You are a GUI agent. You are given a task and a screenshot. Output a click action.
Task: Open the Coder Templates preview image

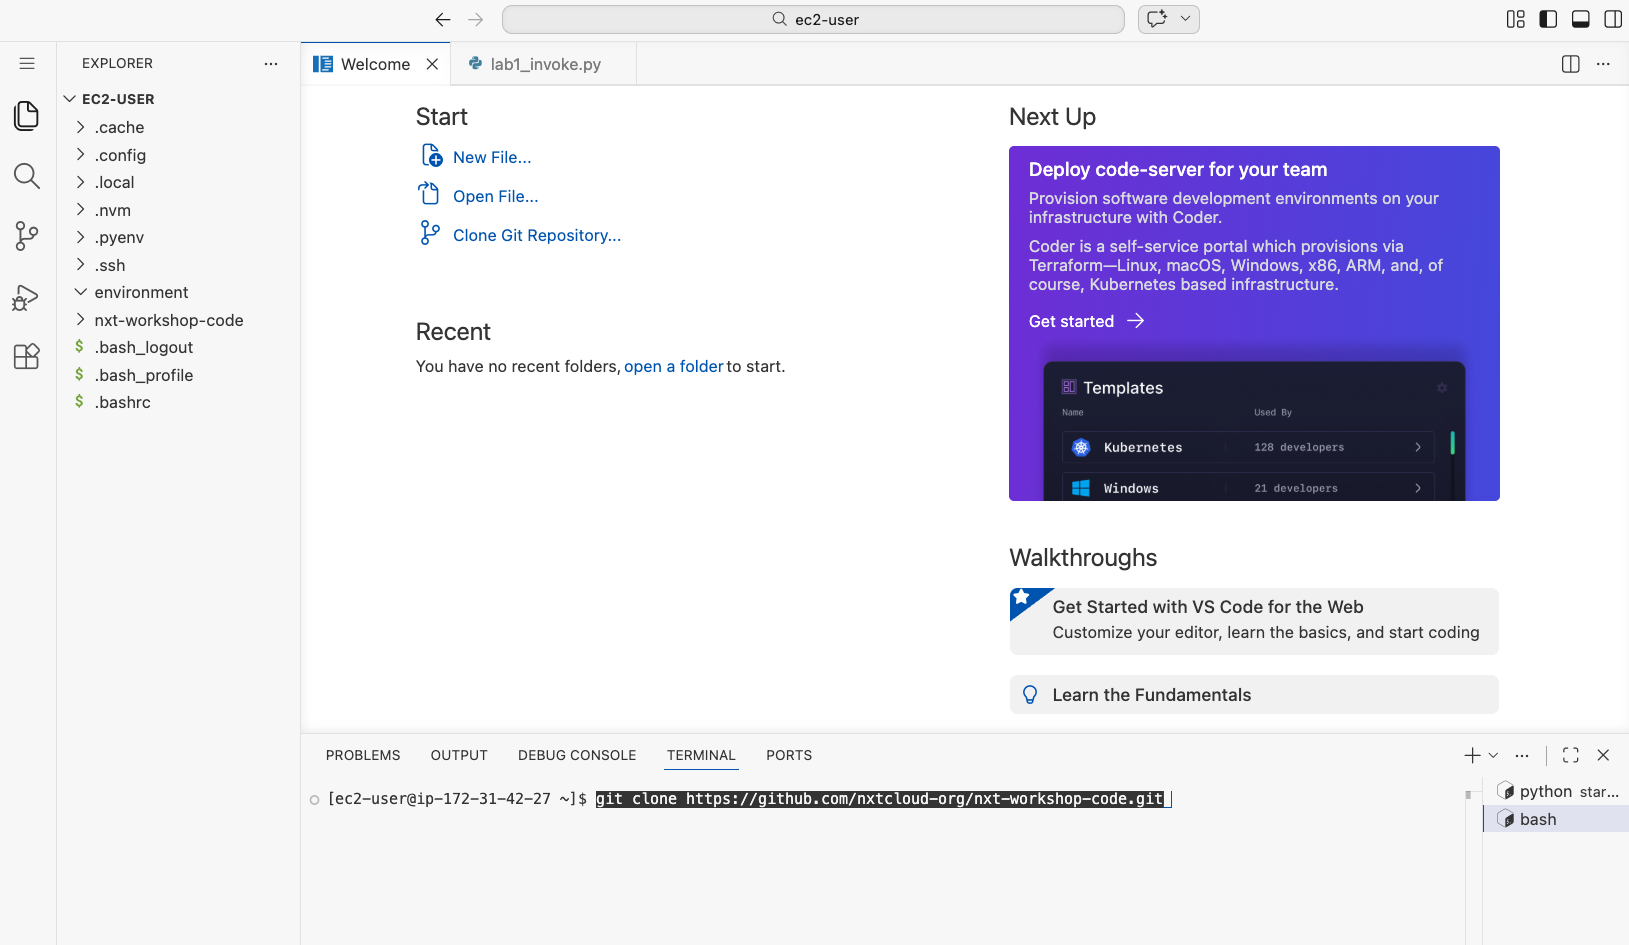1254,430
